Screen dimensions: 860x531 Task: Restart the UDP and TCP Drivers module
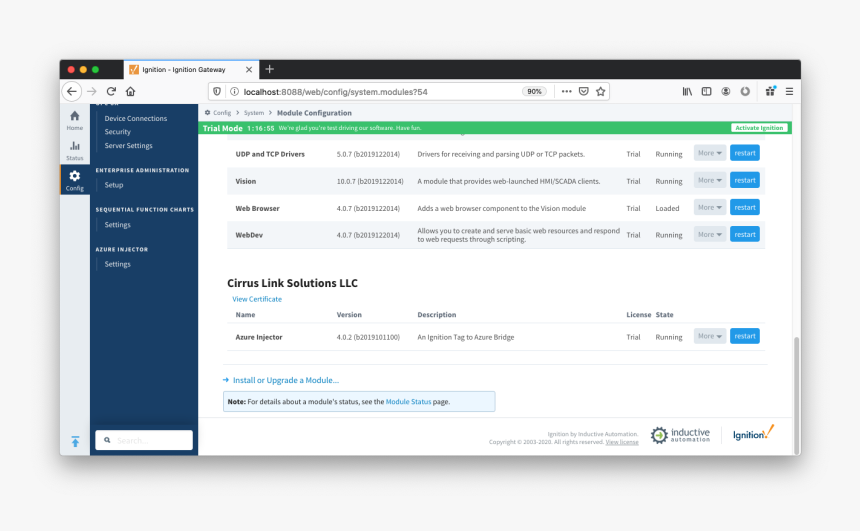tap(745, 153)
